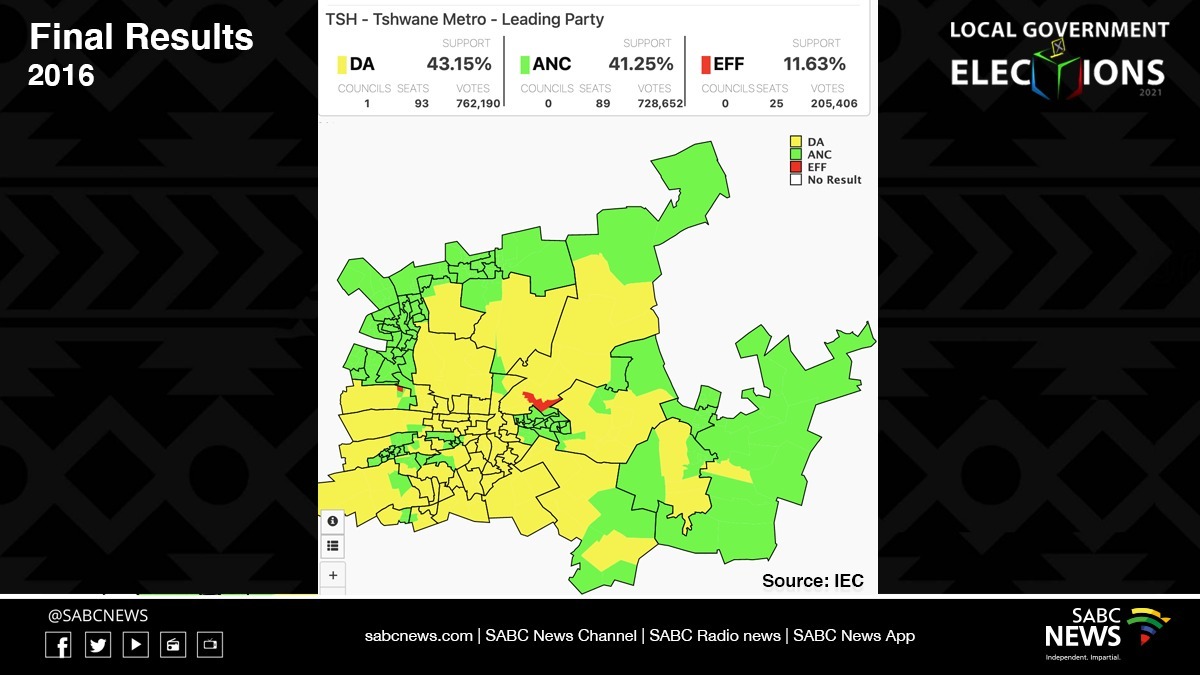Image resolution: width=1200 pixels, height=675 pixels.
Task: Click the SABC News logo
Action: [1107, 633]
